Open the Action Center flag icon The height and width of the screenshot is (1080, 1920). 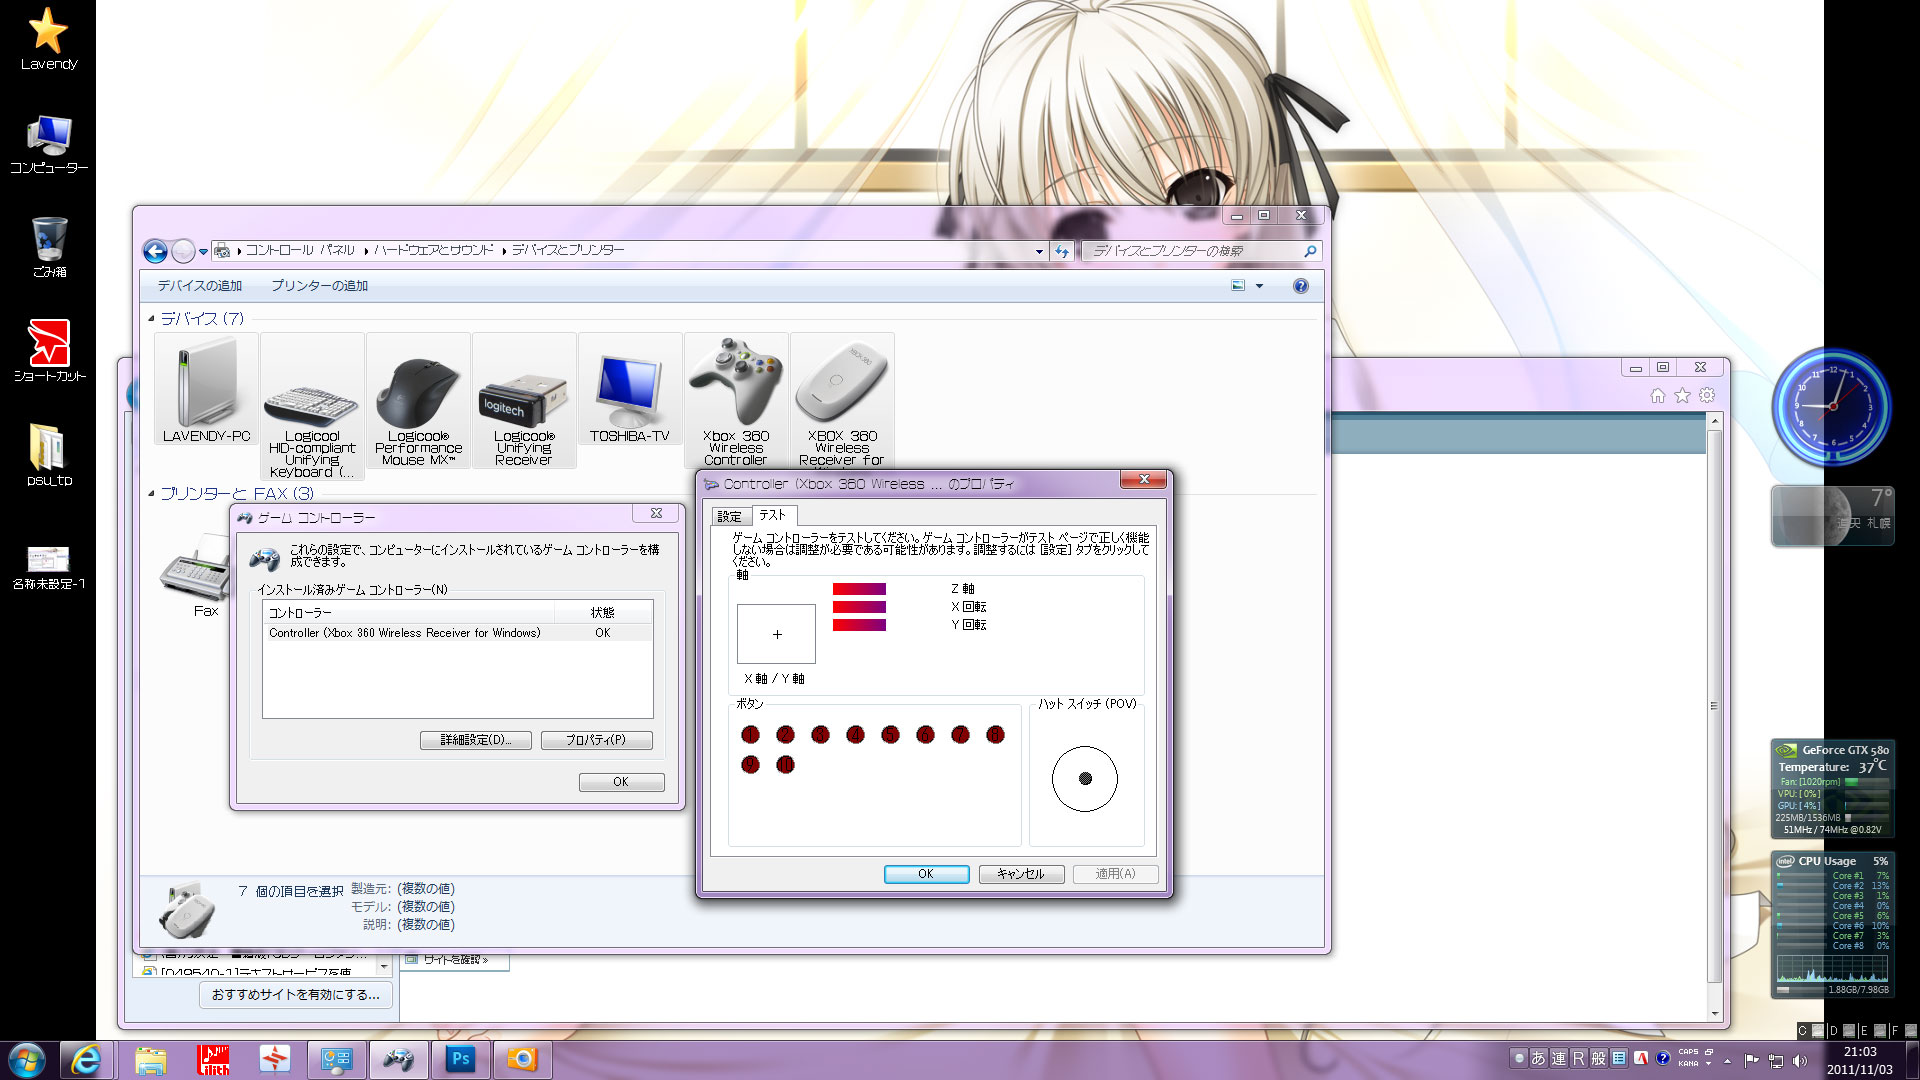1751,1061
